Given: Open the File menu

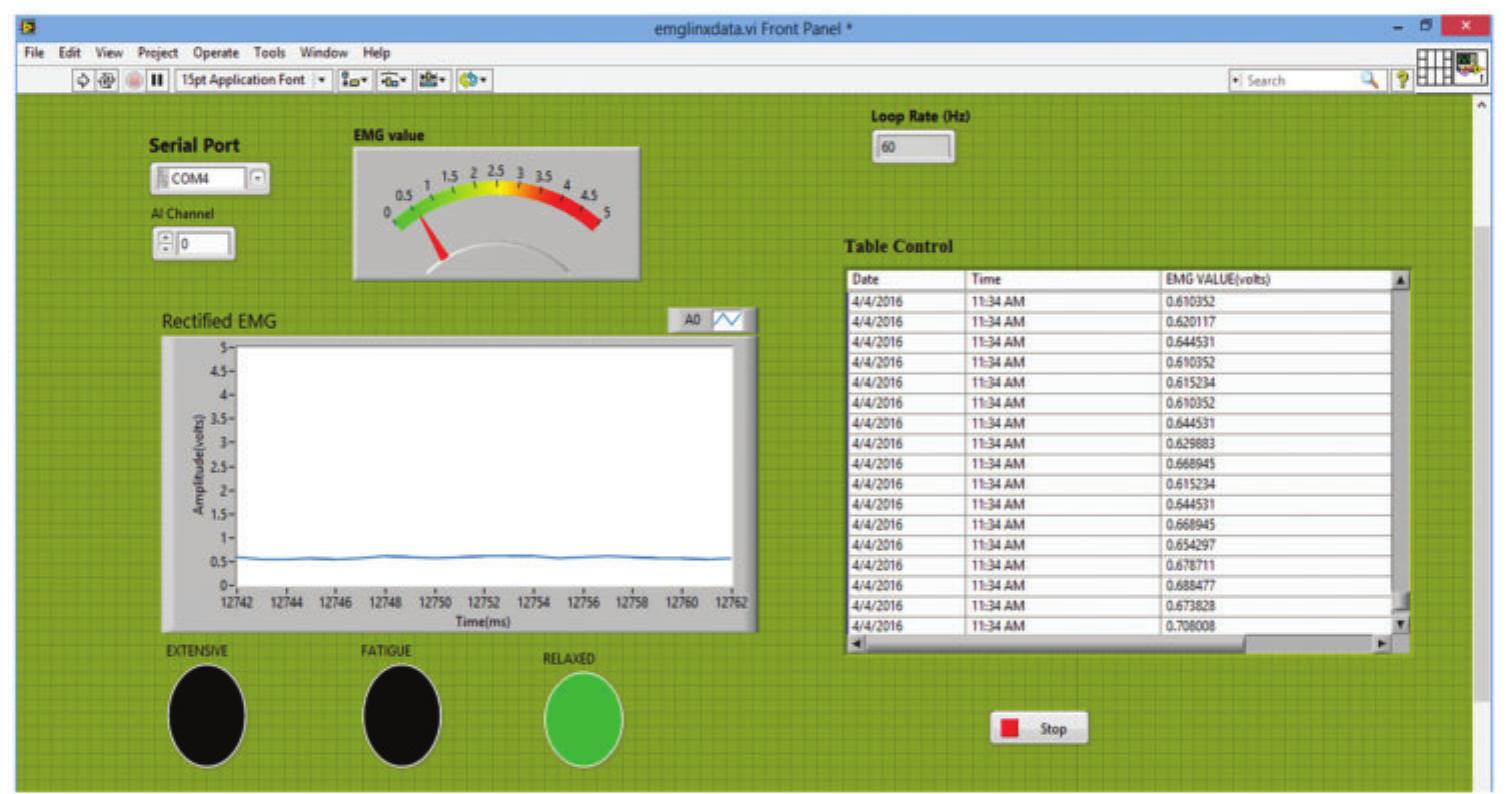Looking at the screenshot, I should 34,53.
